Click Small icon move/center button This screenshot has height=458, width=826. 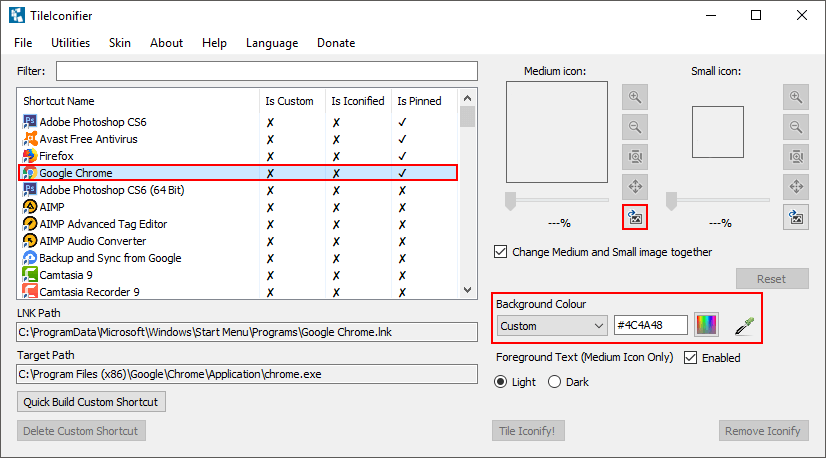click(796, 187)
